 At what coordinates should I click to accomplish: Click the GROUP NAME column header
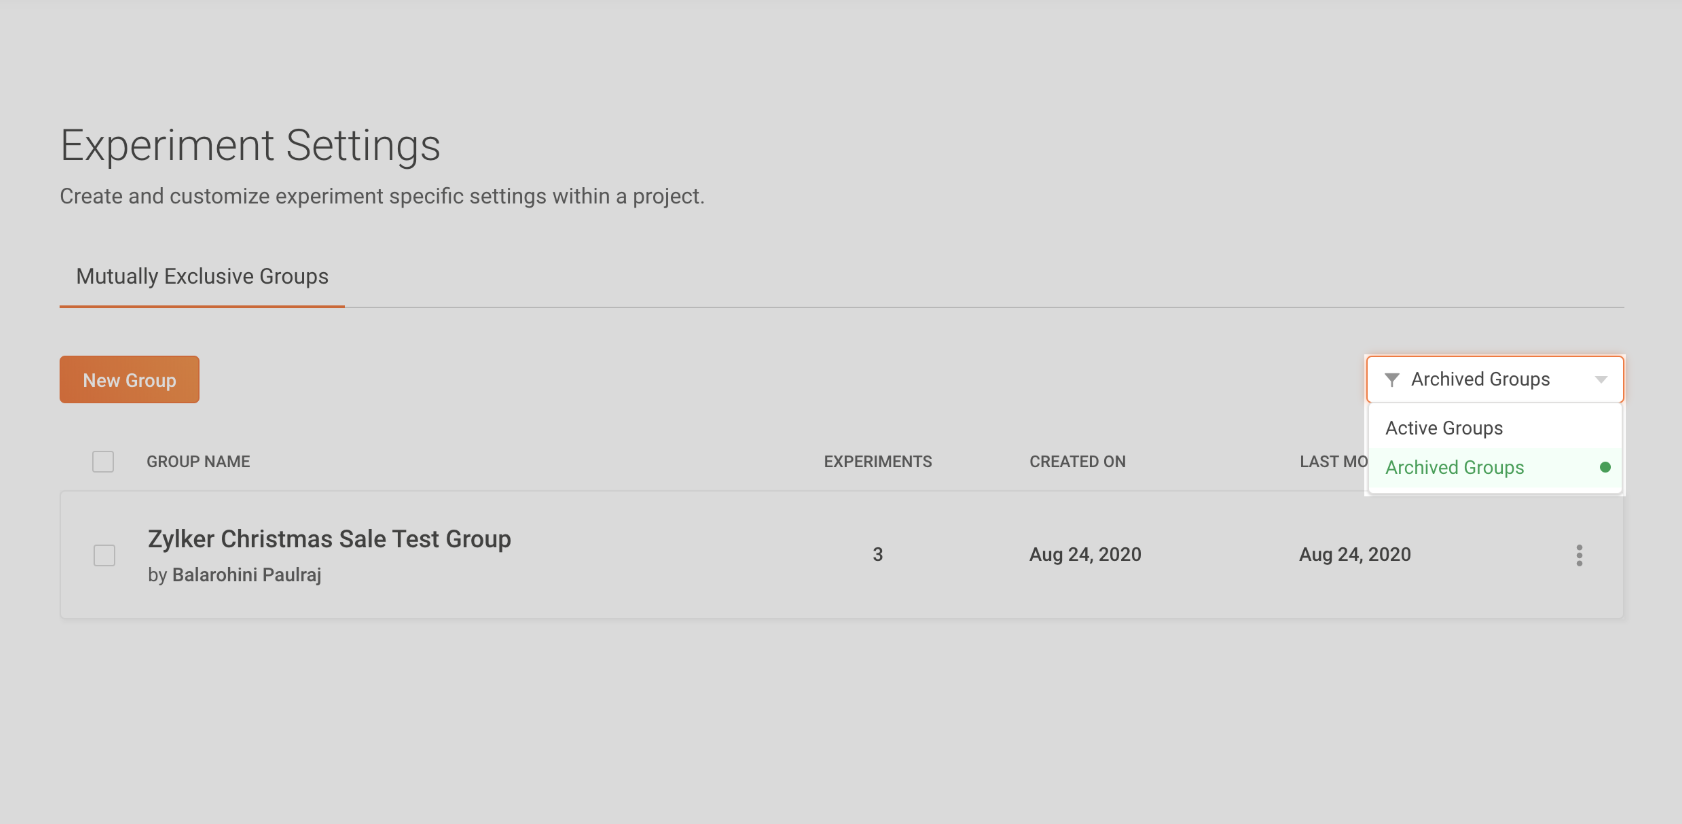point(198,461)
